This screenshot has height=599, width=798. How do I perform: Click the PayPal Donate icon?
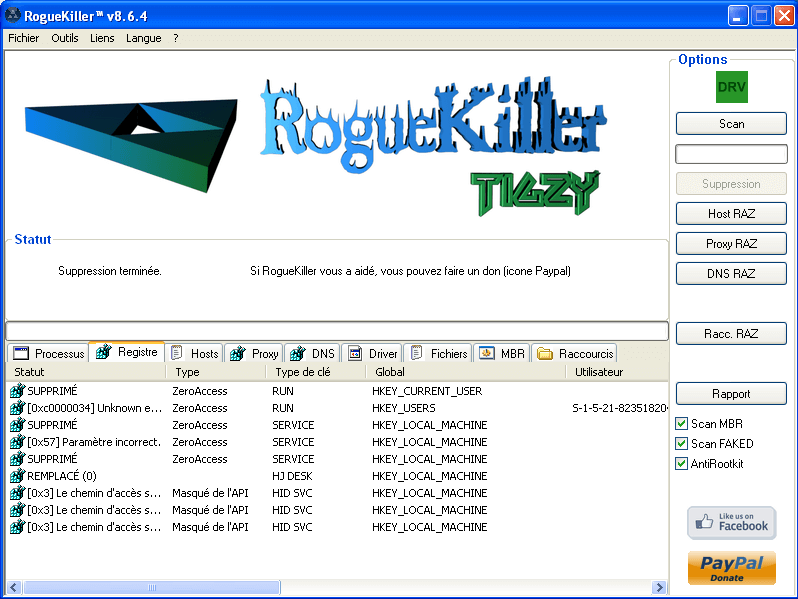pos(731,568)
